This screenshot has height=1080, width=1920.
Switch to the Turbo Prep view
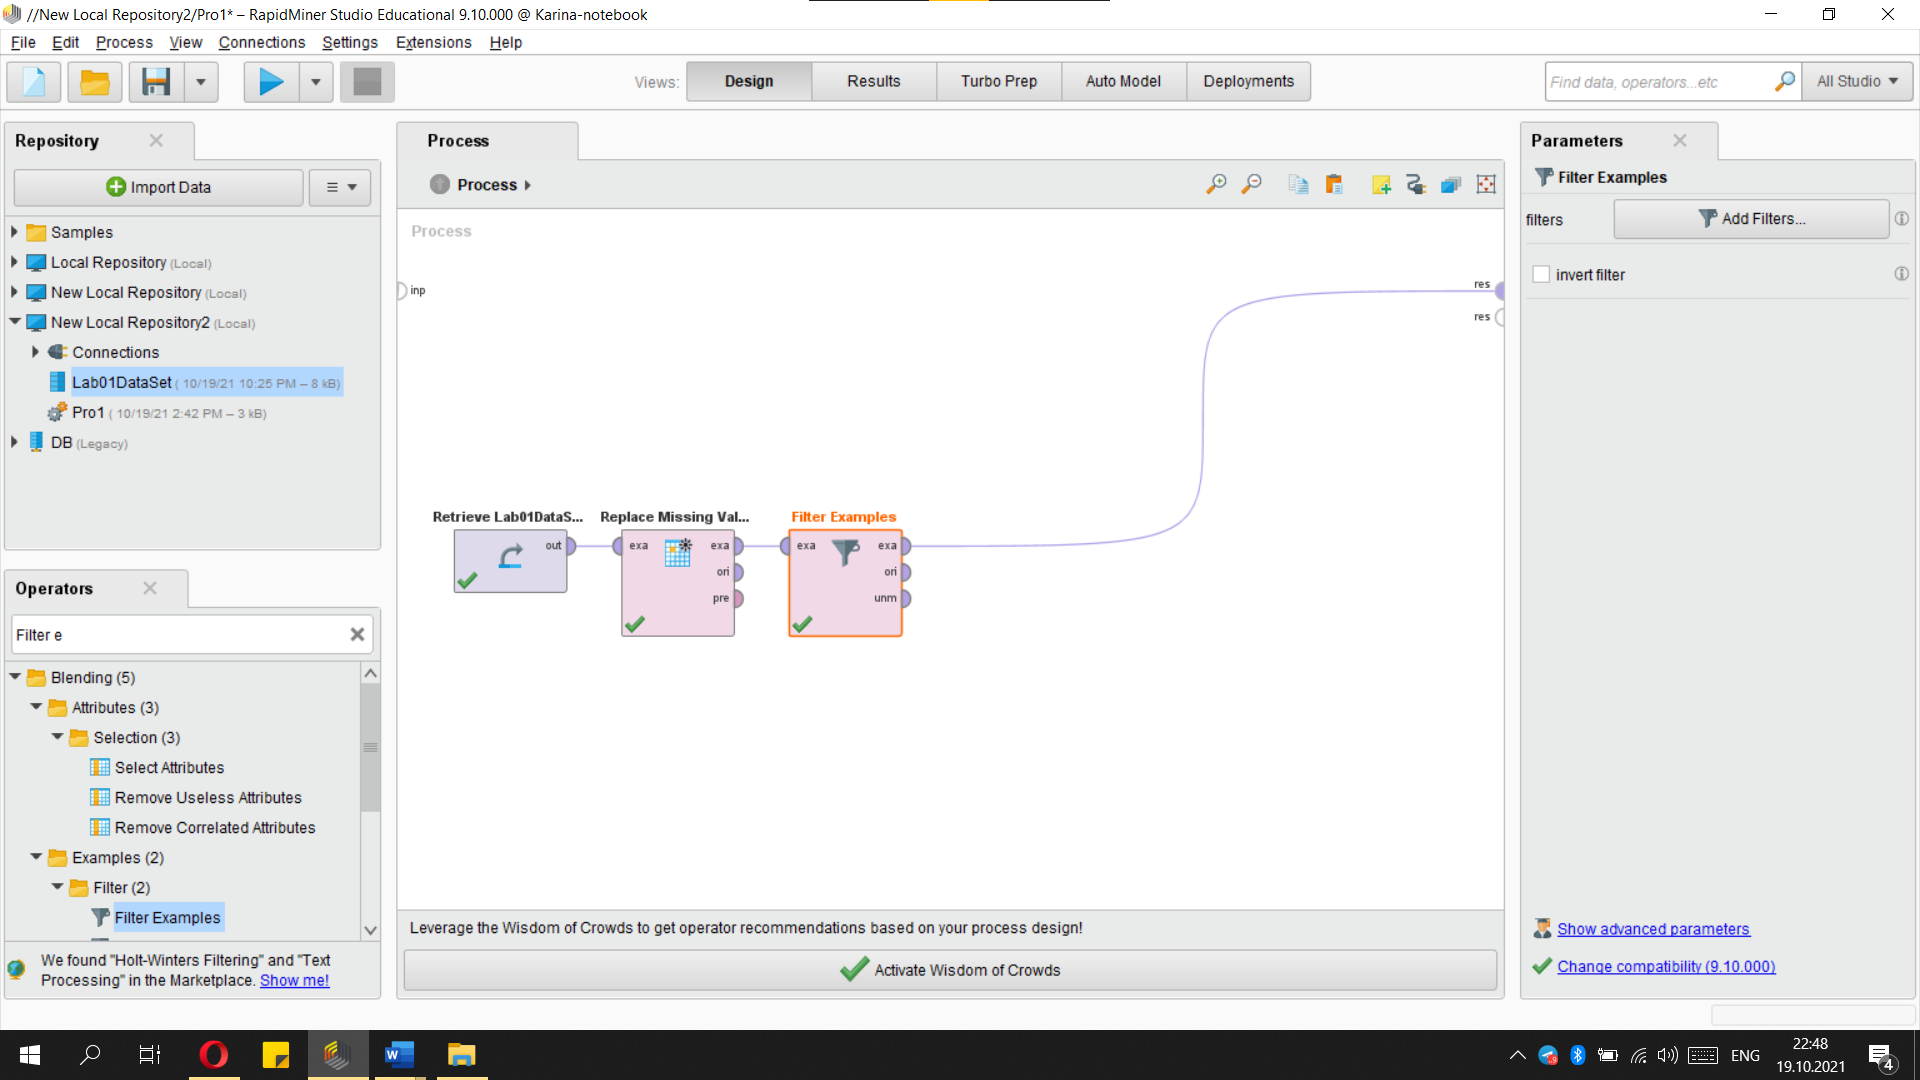pyautogui.click(x=999, y=81)
